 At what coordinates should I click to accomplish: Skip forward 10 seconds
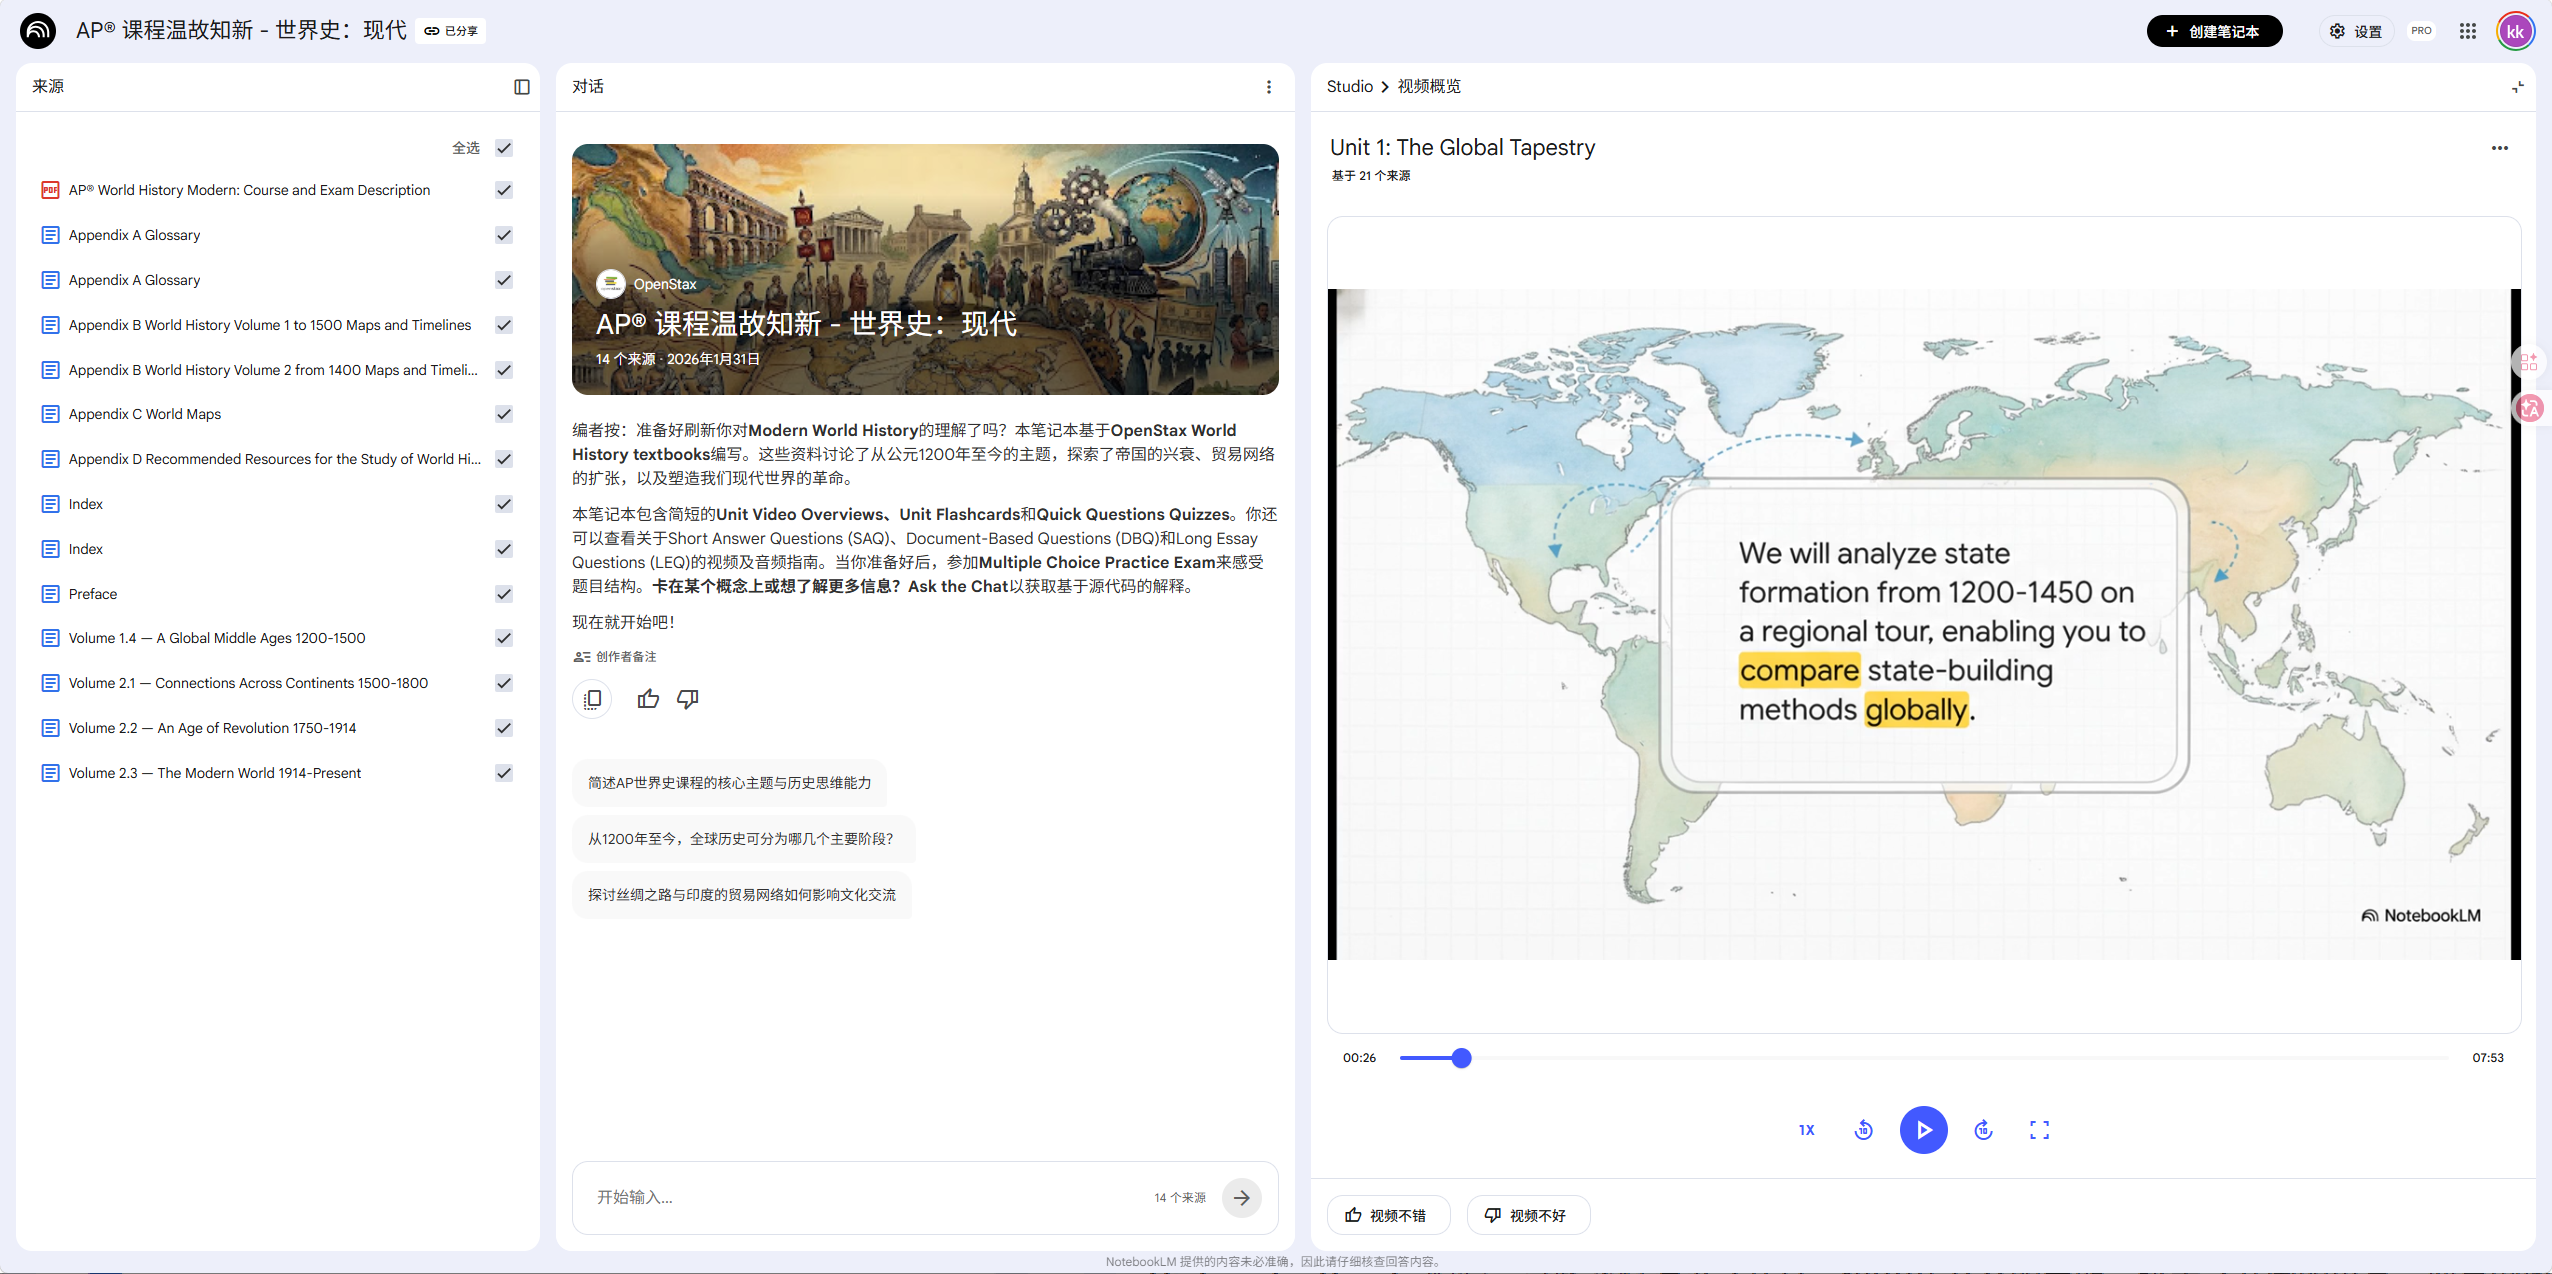[1983, 1130]
